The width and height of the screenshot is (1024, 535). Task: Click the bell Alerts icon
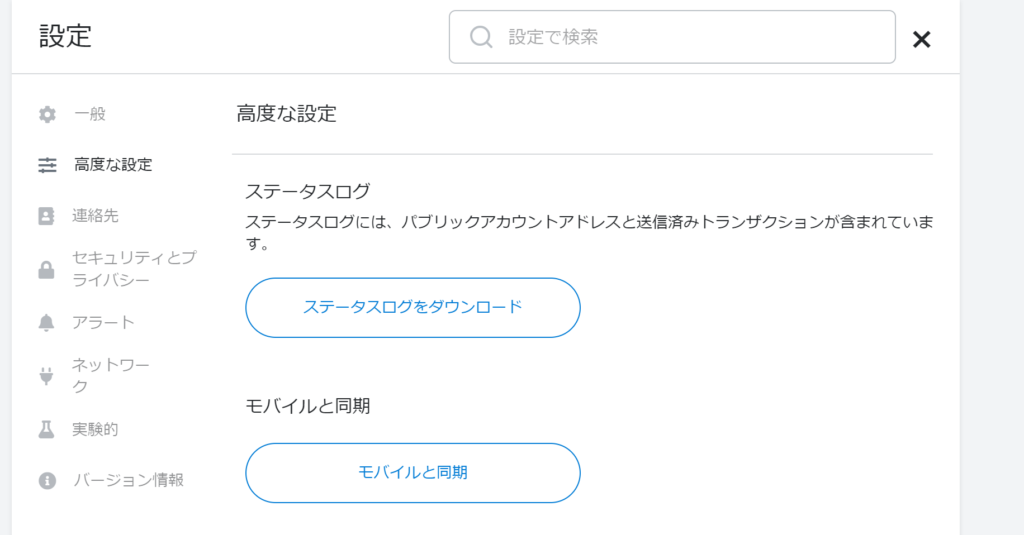[47, 322]
